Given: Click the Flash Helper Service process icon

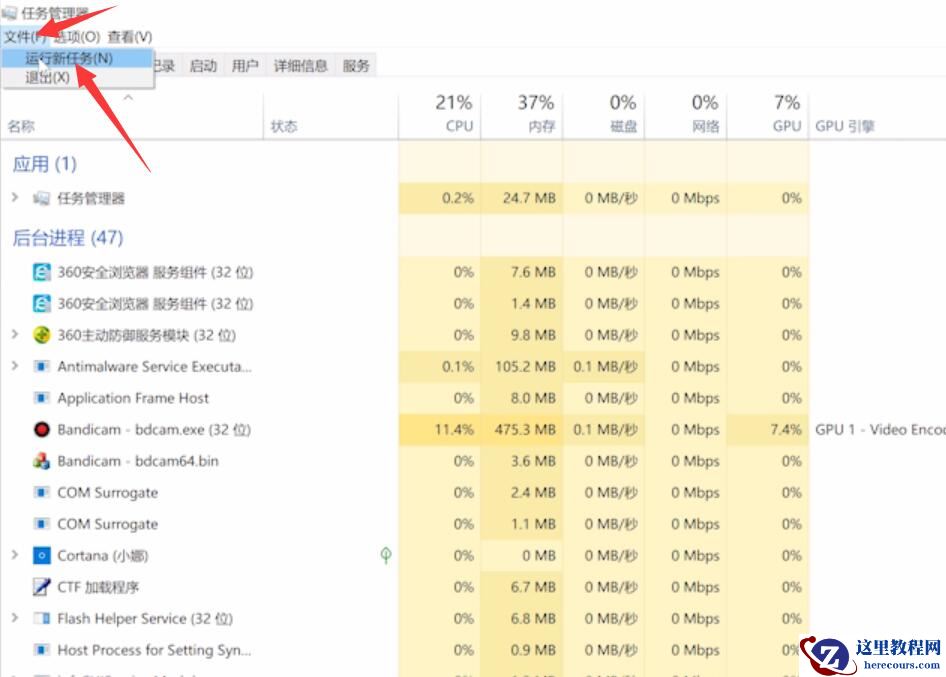Looking at the screenshot, I should [41, 618].
